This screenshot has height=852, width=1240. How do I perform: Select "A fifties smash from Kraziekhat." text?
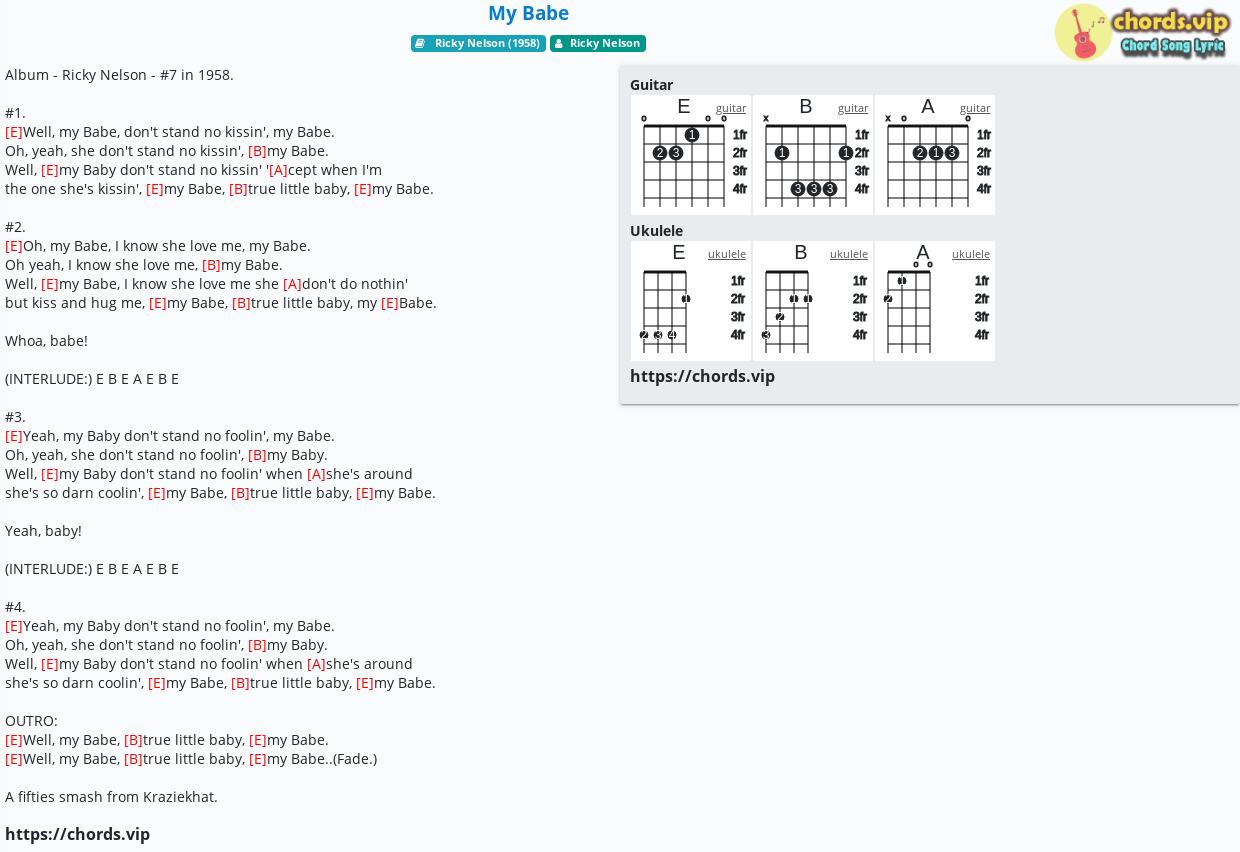click(111, 797)
